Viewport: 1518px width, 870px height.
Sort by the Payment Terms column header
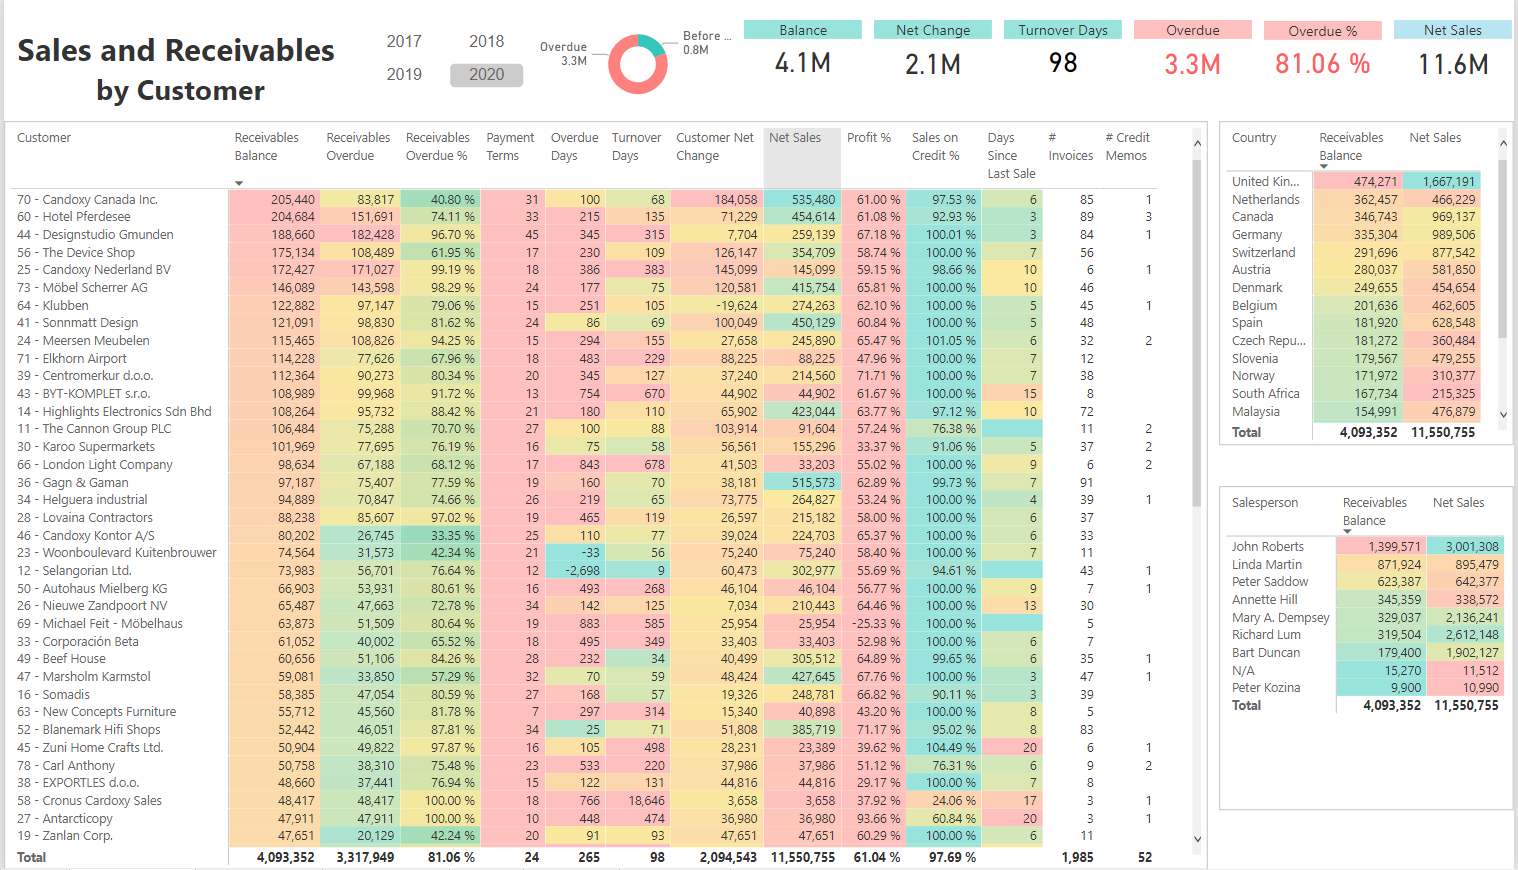510,146
